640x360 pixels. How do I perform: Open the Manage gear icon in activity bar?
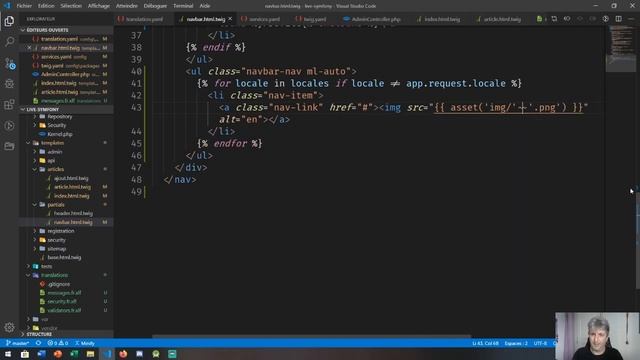tap(9, 327)
